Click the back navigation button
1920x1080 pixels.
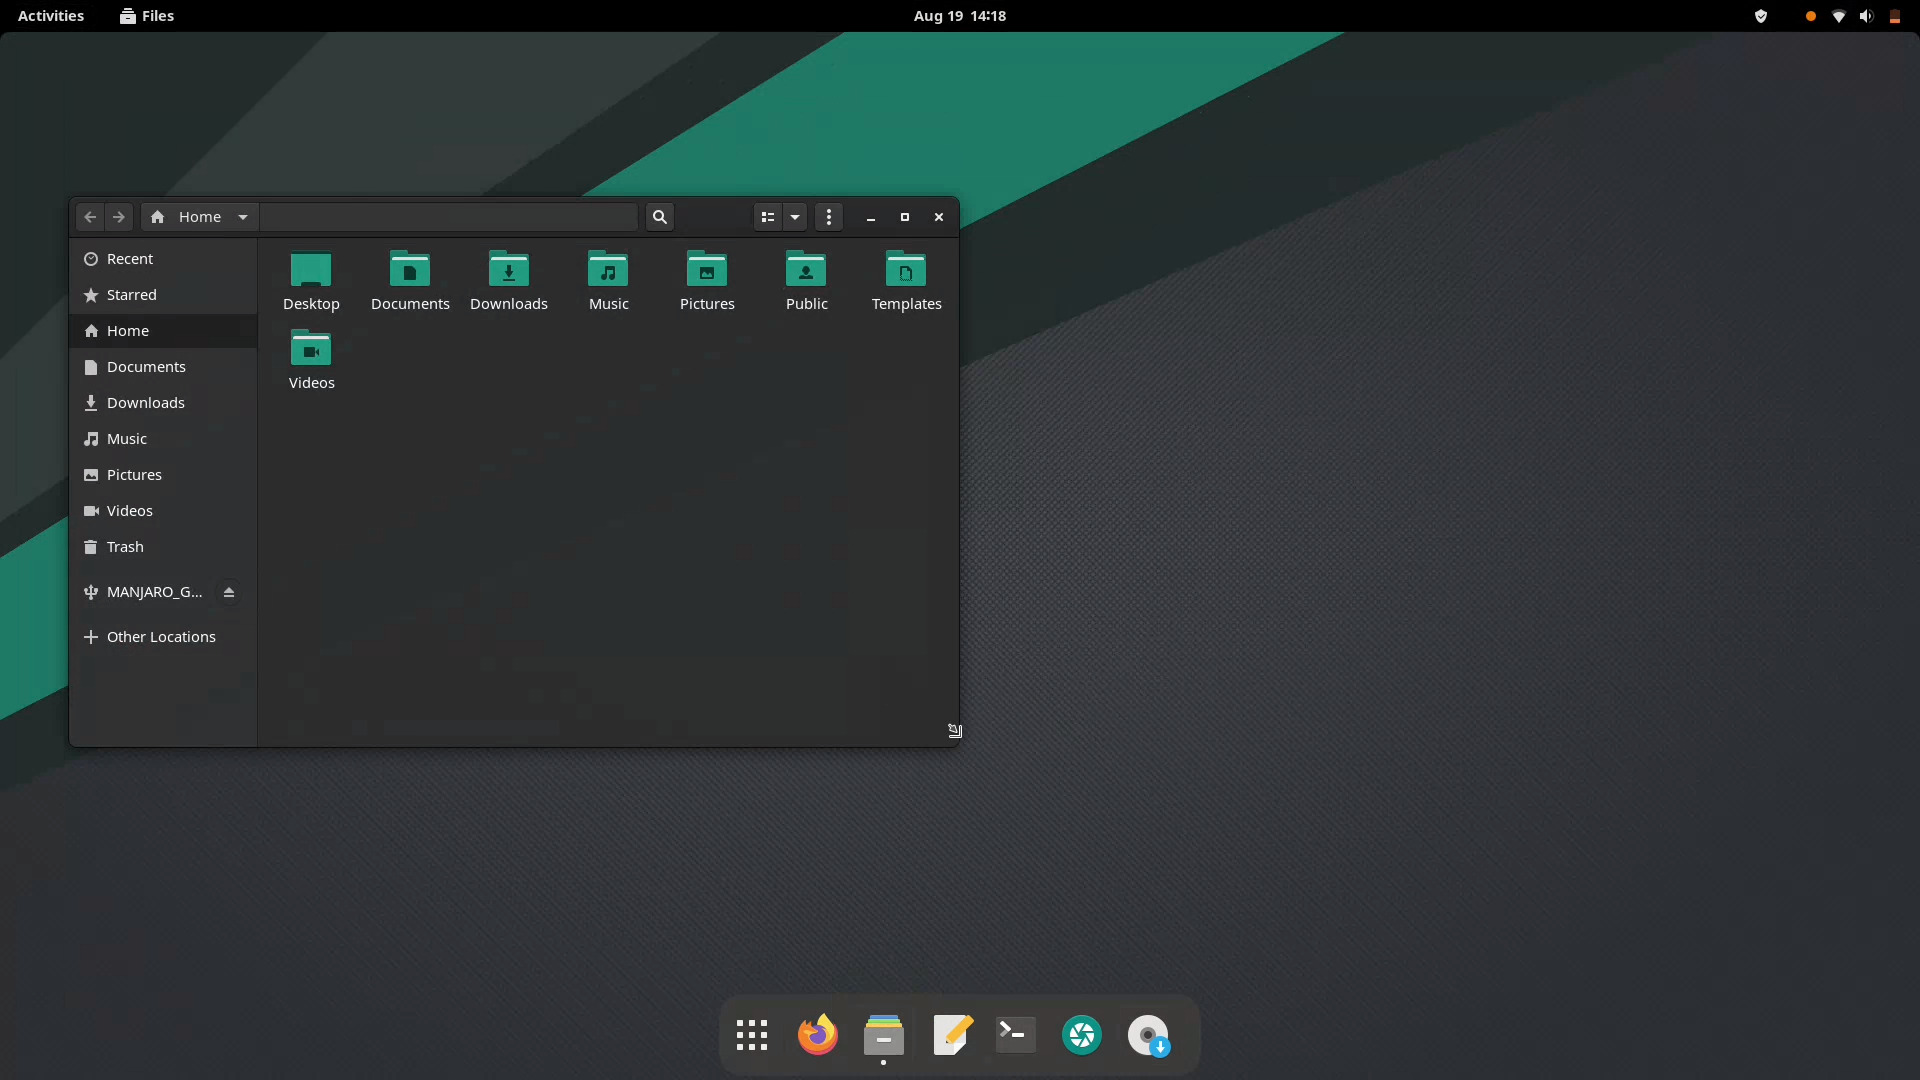pos(89,216)
